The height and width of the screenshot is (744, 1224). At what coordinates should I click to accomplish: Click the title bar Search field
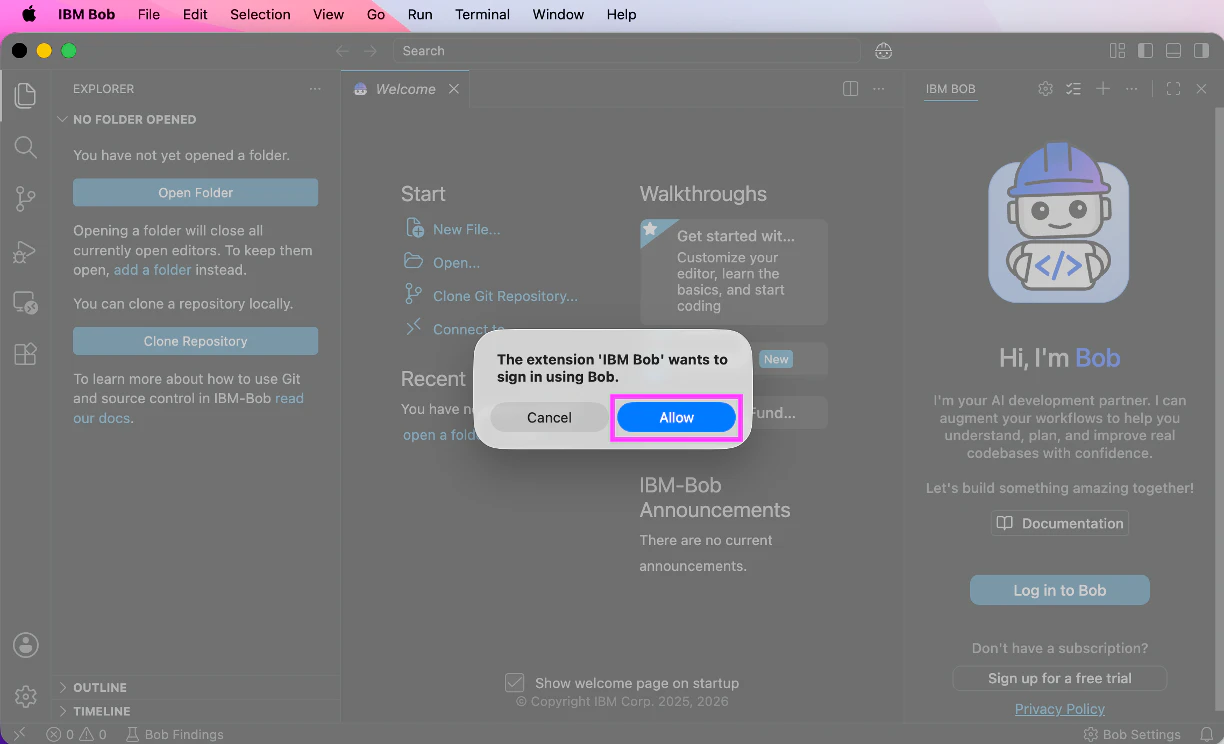point(627,51)
